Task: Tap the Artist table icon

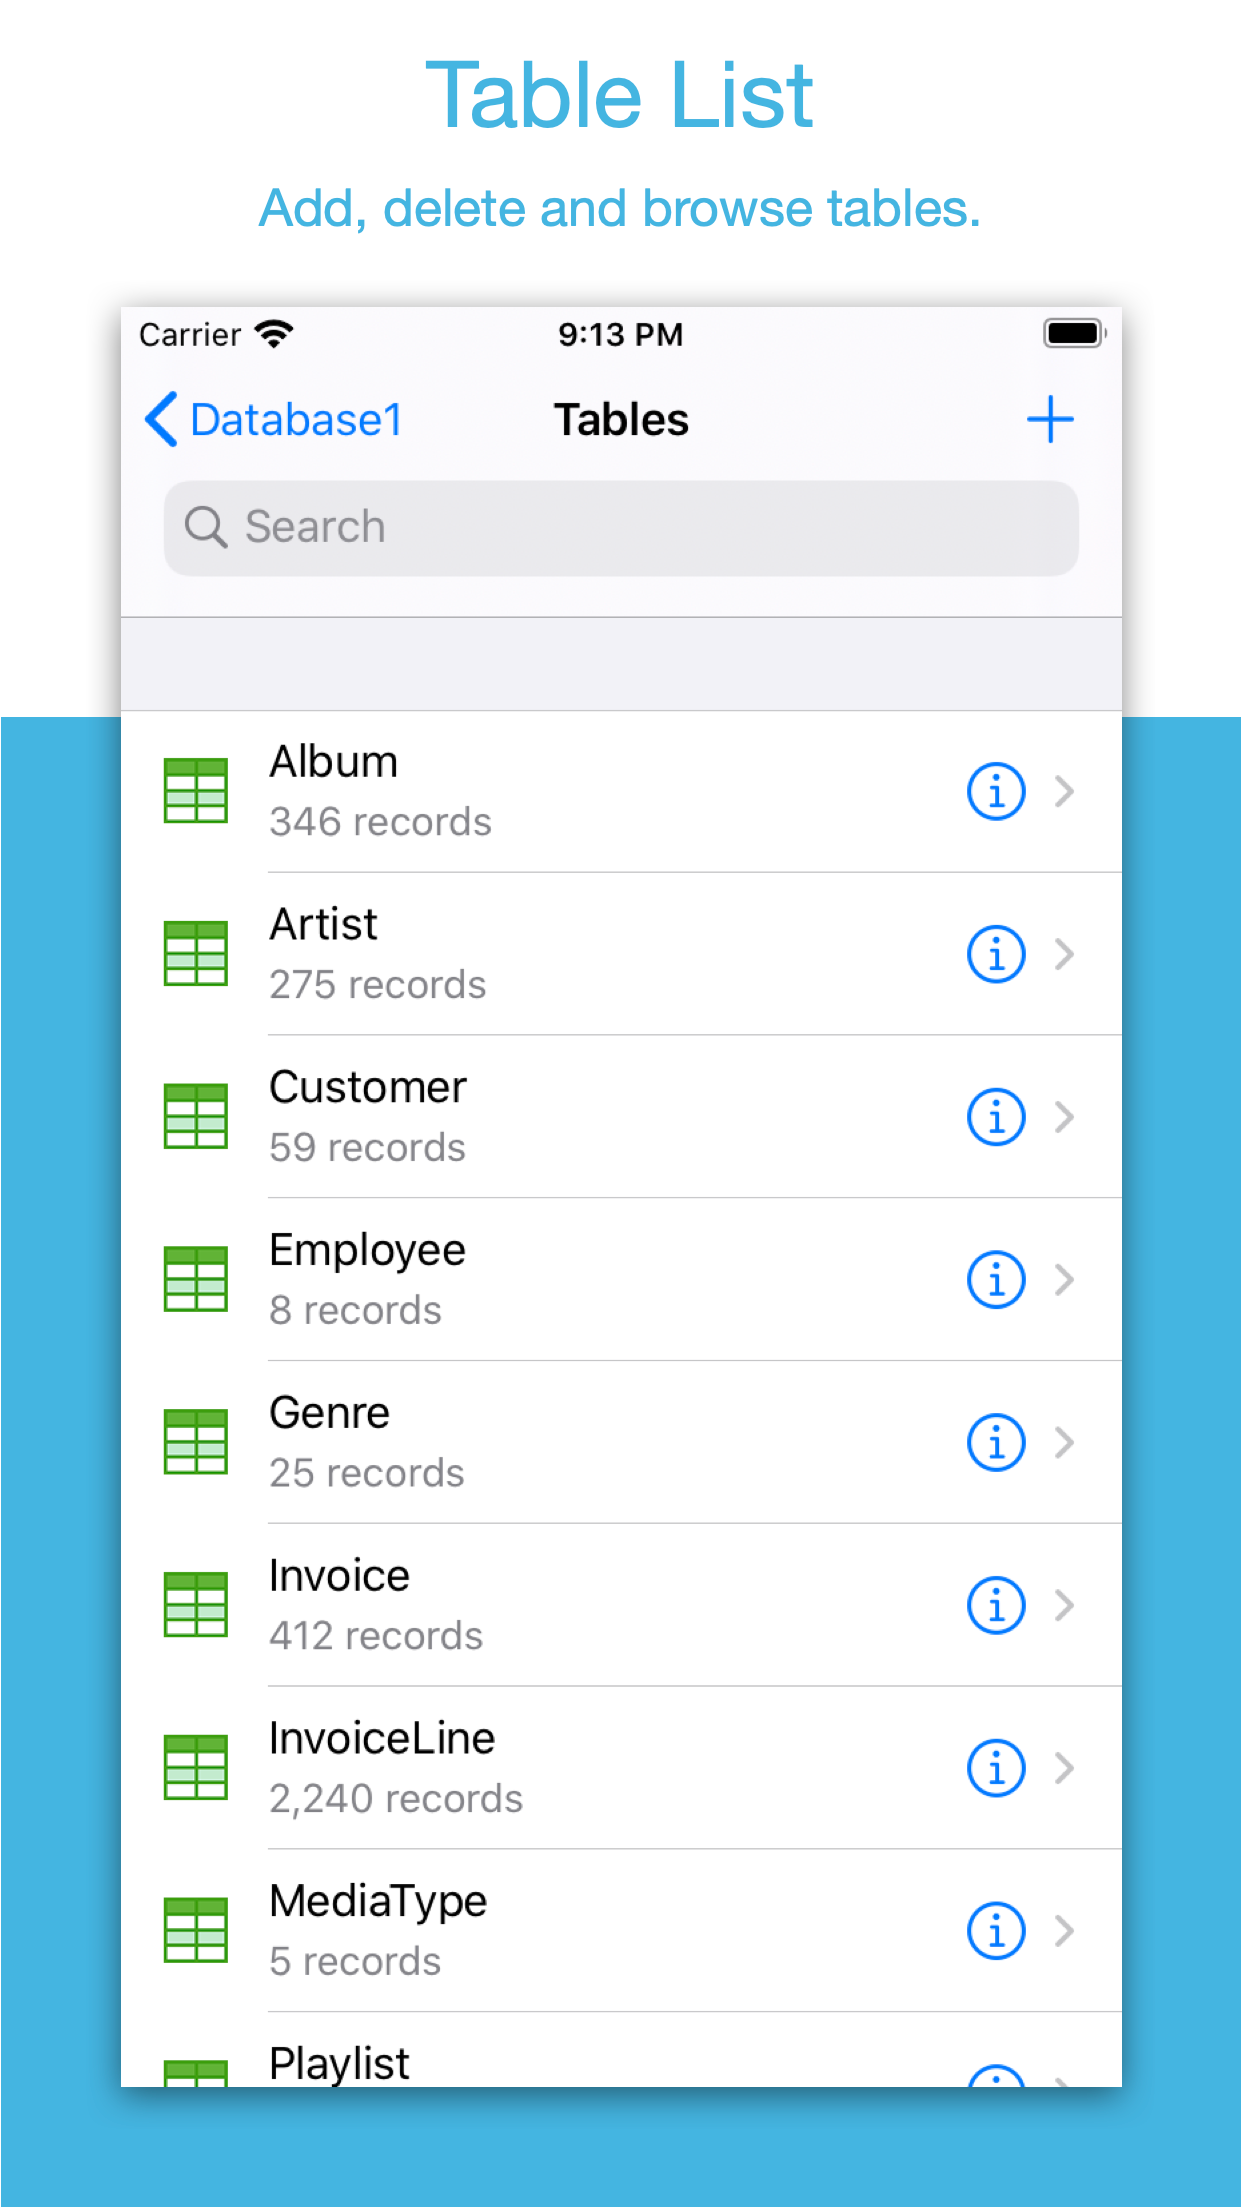Action: [196, 953]
